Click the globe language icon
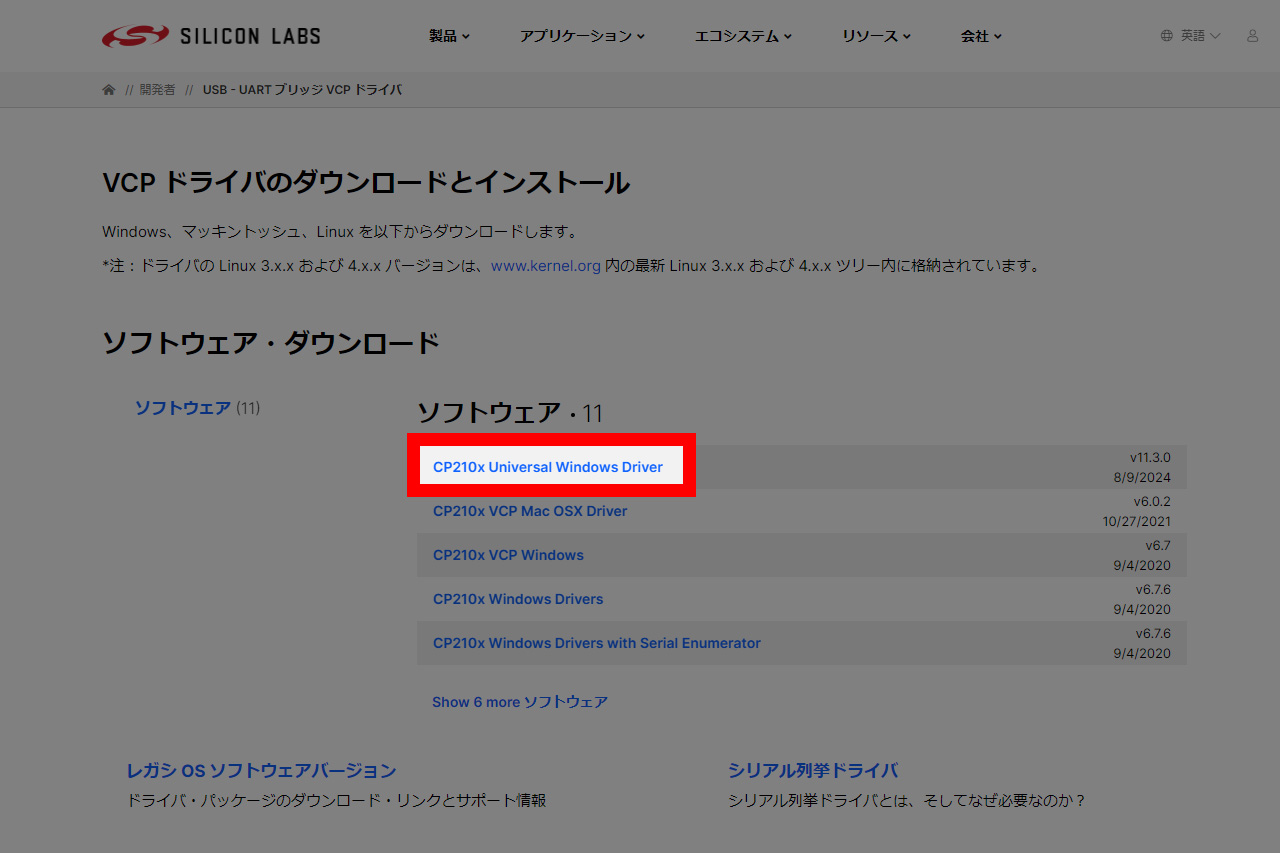1280x853 pixels. pyautogui.click(x=1166, y=36)
